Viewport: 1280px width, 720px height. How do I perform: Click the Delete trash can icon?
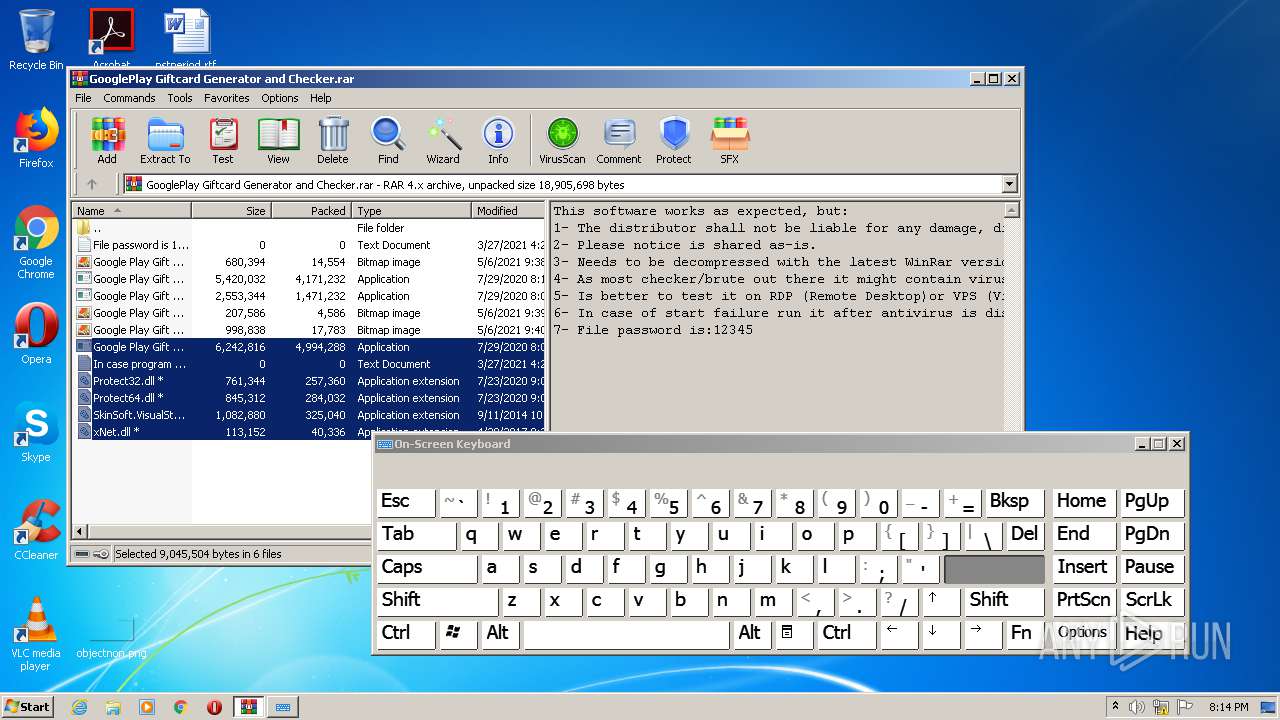pos(333,140)
